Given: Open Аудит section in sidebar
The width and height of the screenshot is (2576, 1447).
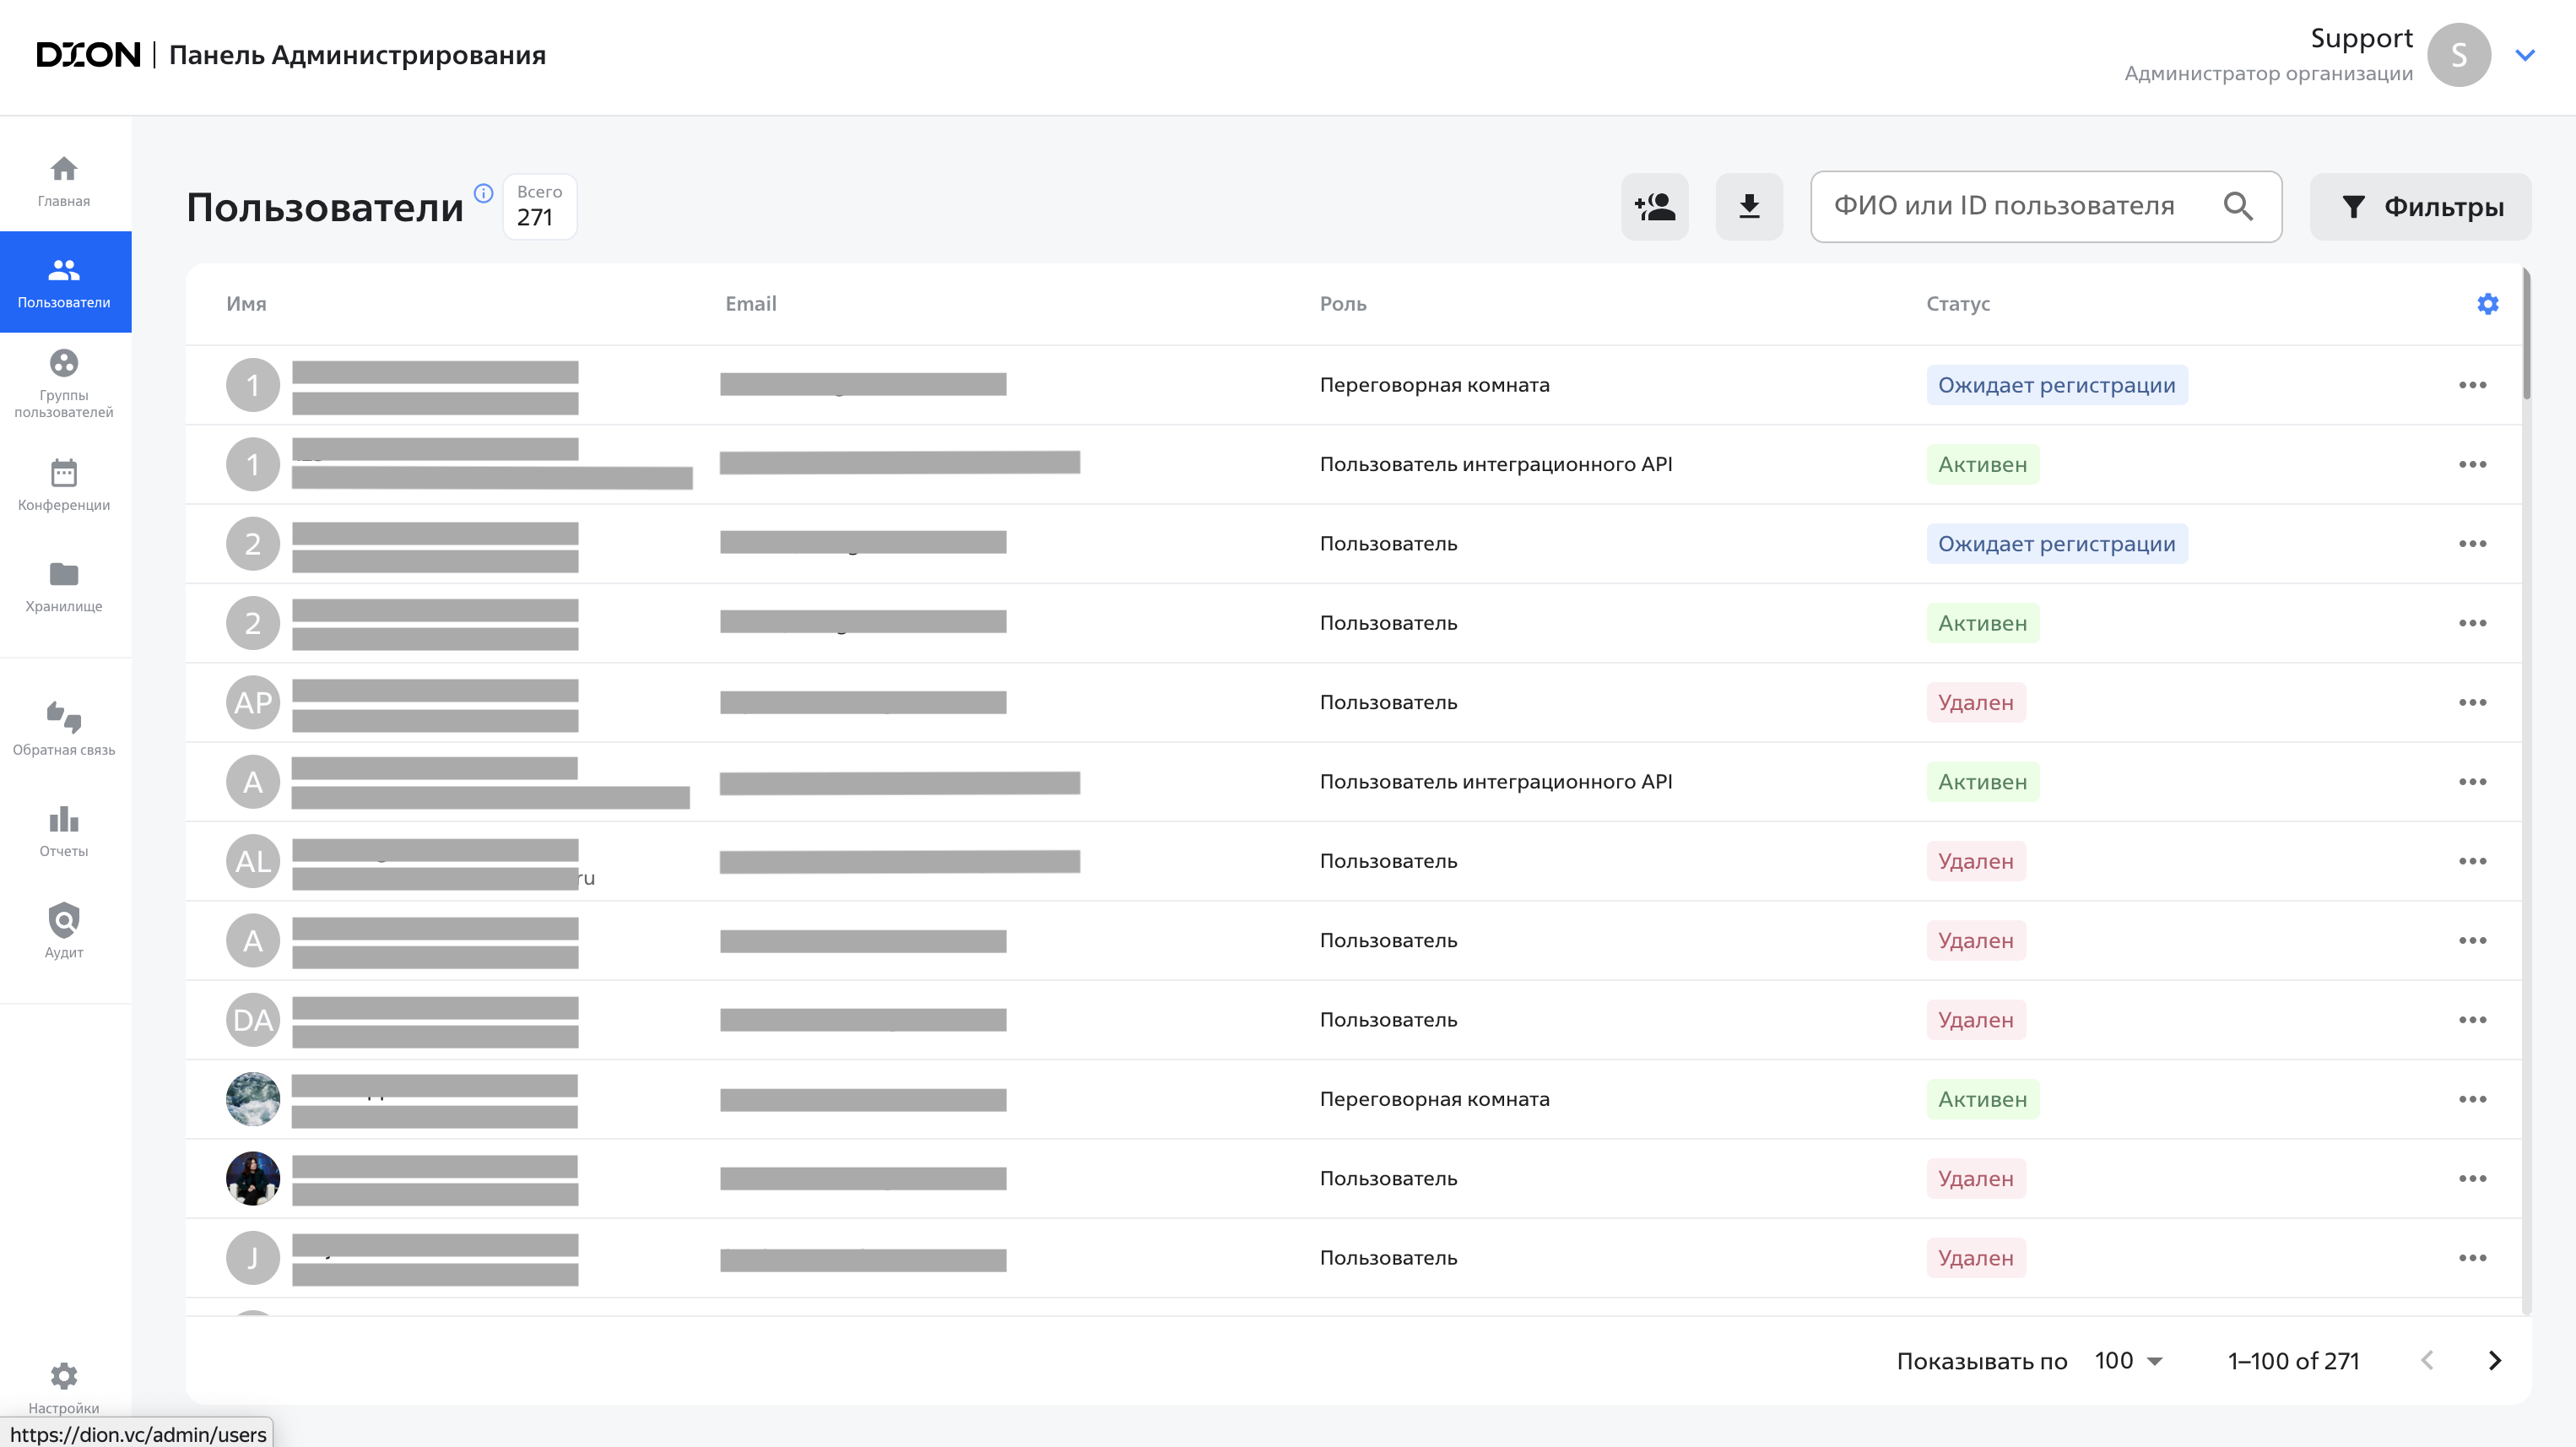Looking at the screenshot, I should (64, 930).
